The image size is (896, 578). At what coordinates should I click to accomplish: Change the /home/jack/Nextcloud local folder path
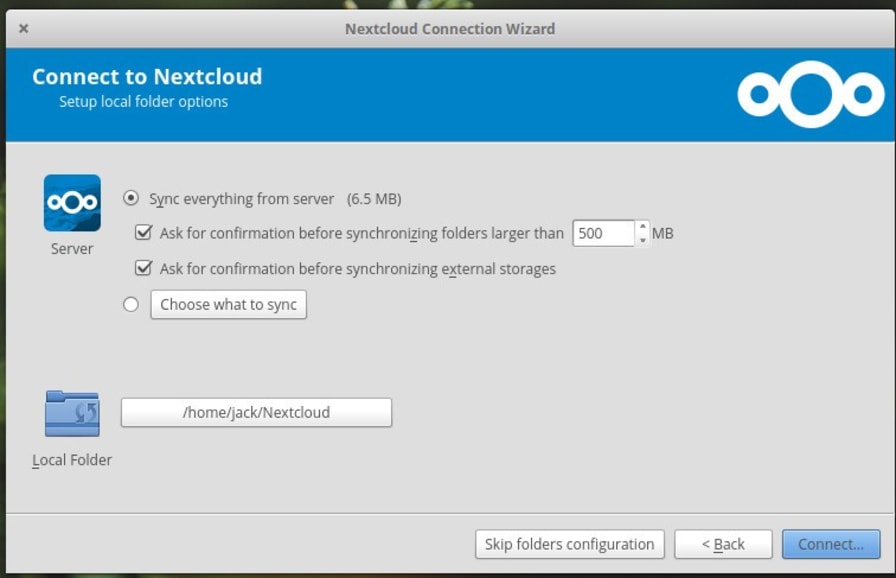[x=256, y=412]
